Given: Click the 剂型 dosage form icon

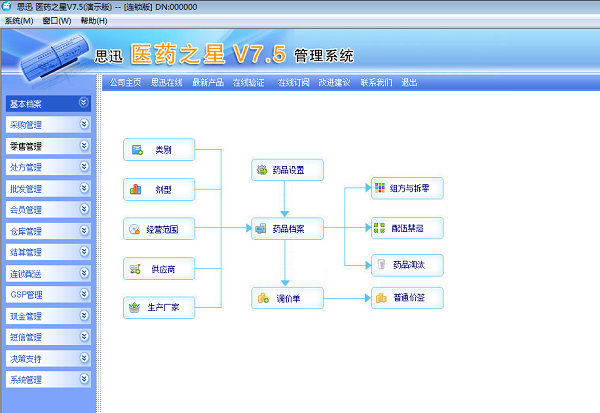Looking at the screenshot, I should 135,189.
